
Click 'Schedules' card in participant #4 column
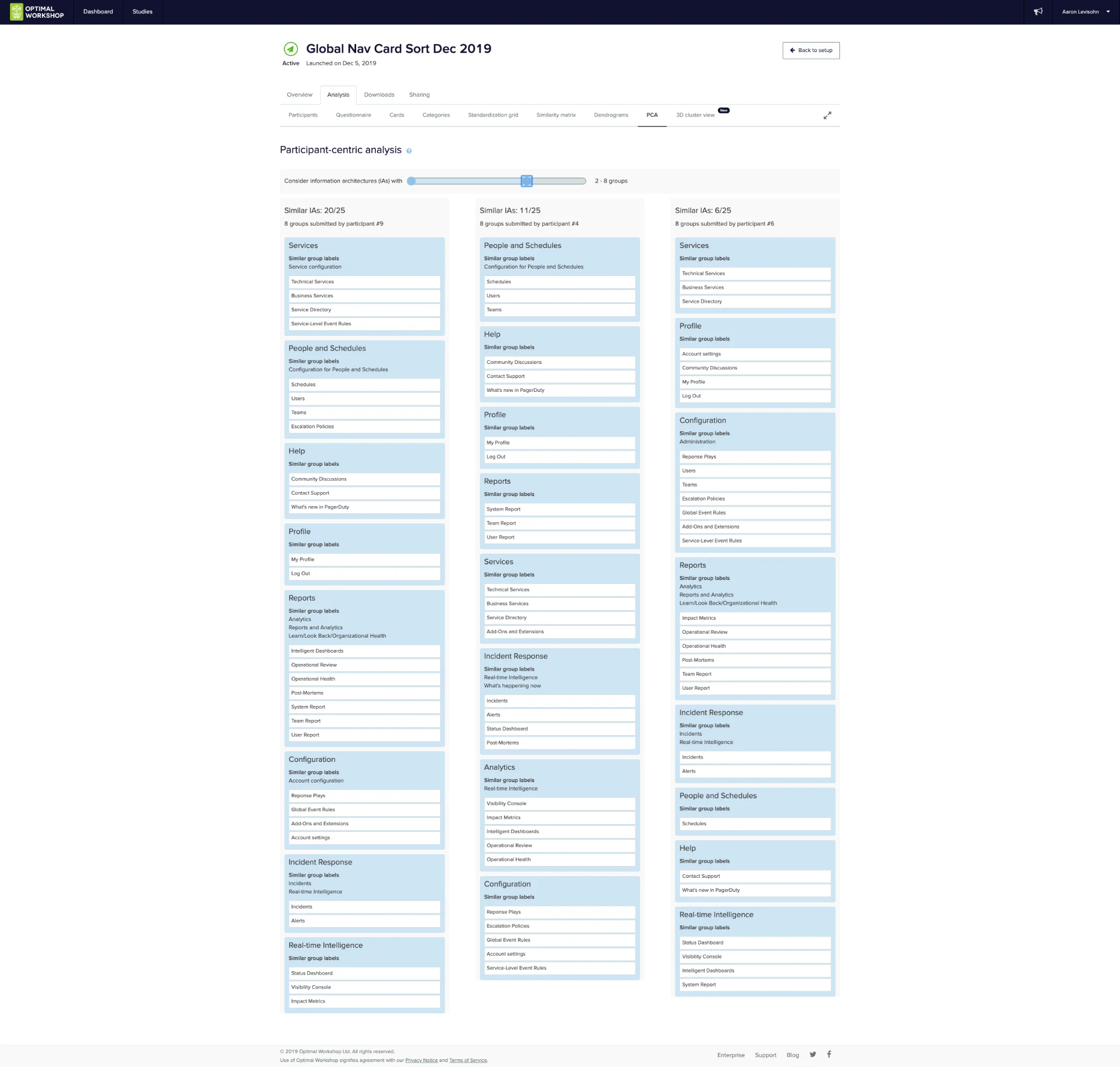(559, 282)
